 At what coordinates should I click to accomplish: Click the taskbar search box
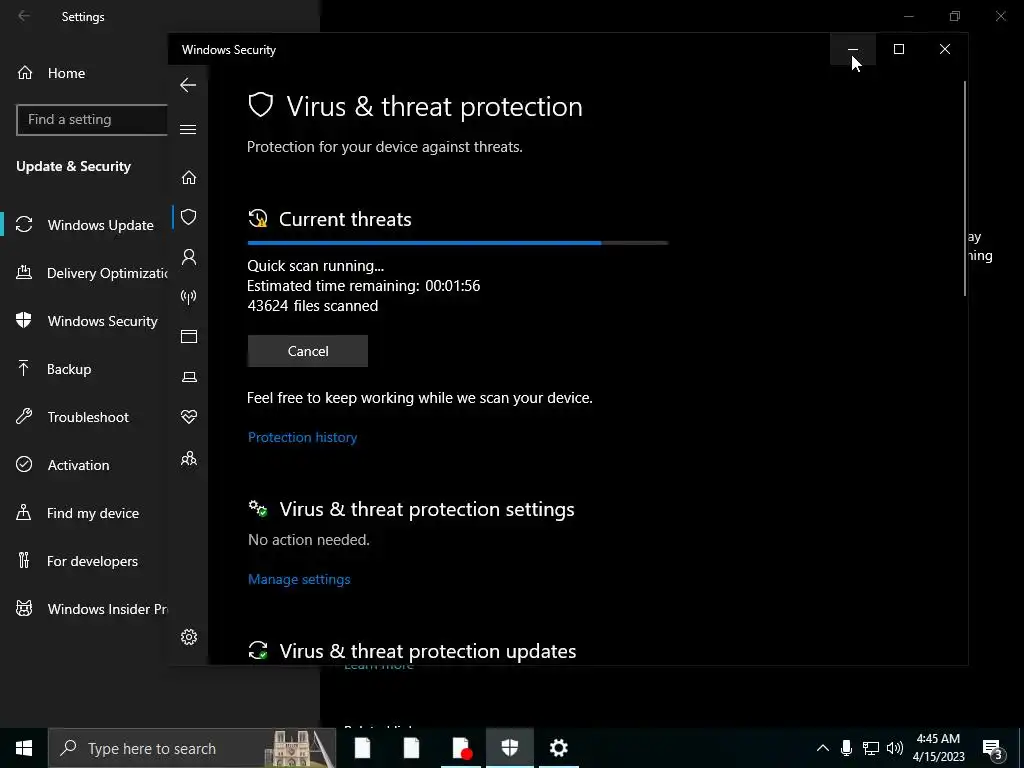point(192,748)
